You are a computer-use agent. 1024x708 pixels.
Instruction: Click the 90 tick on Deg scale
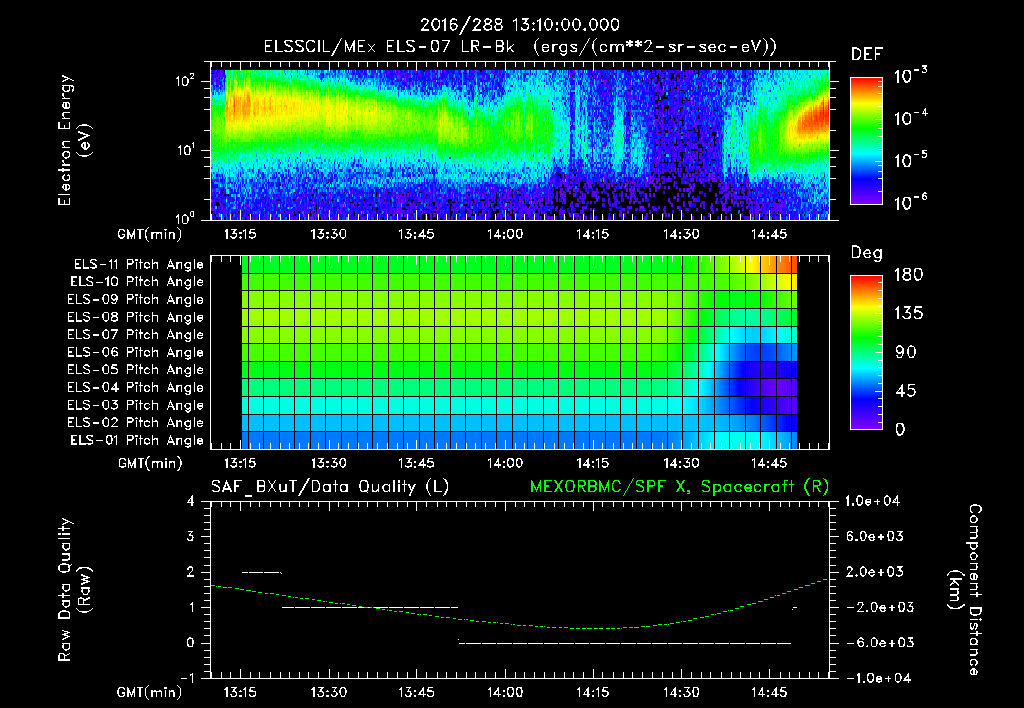pos(905,352)
